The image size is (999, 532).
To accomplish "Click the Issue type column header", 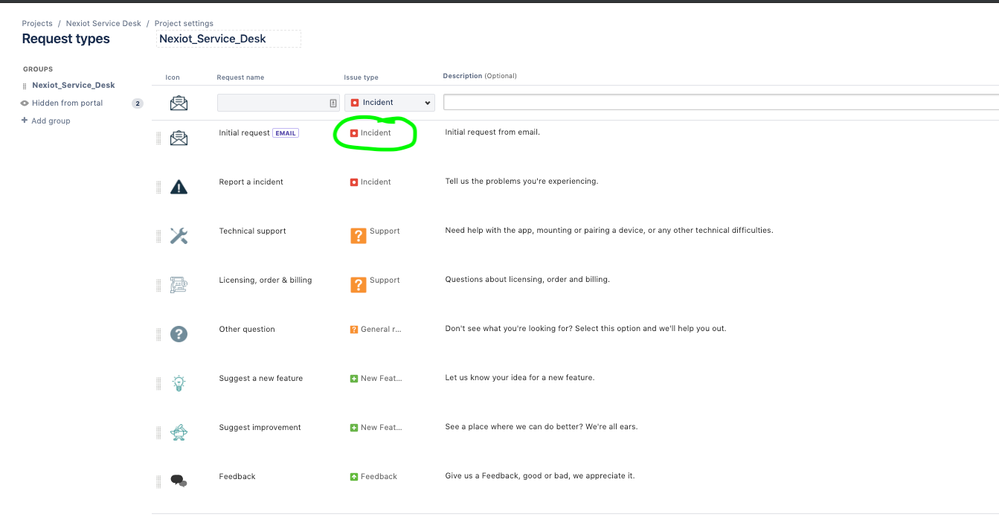I will 361,78.
